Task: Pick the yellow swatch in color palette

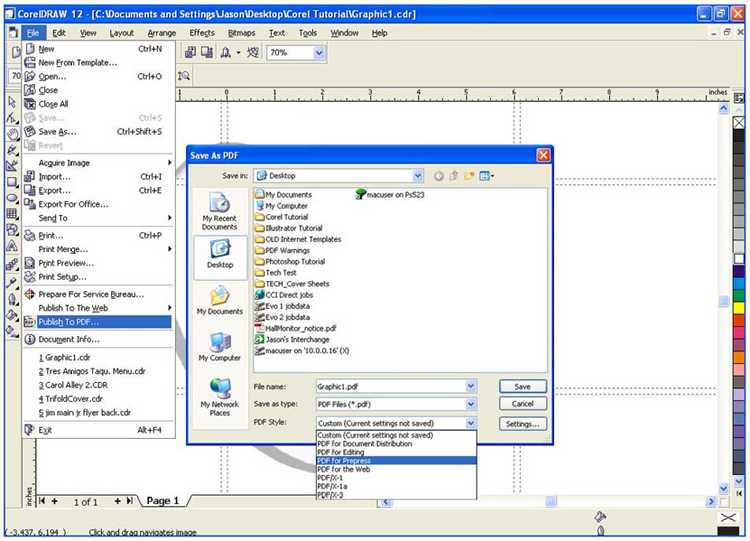Action: (739, 308)
